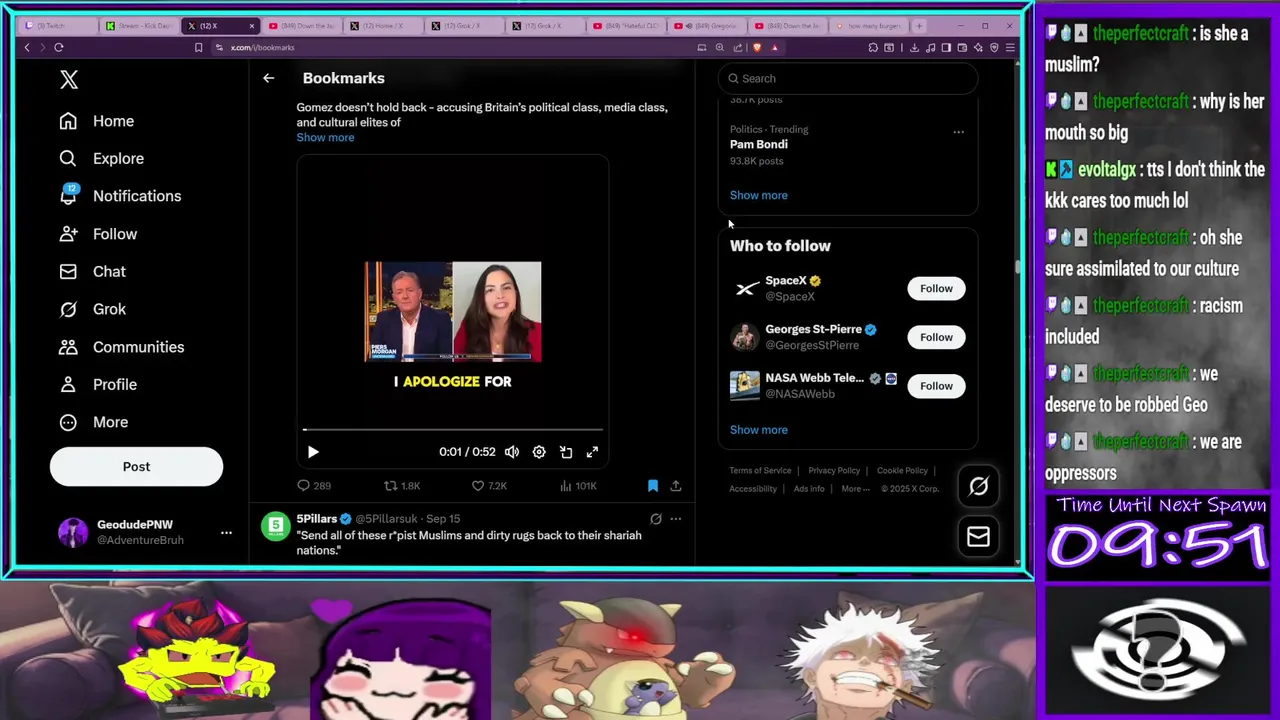Screen dimensions: 1280x720
Task: Open the video in picture-in-picture
Action: [x=566, y=452]
